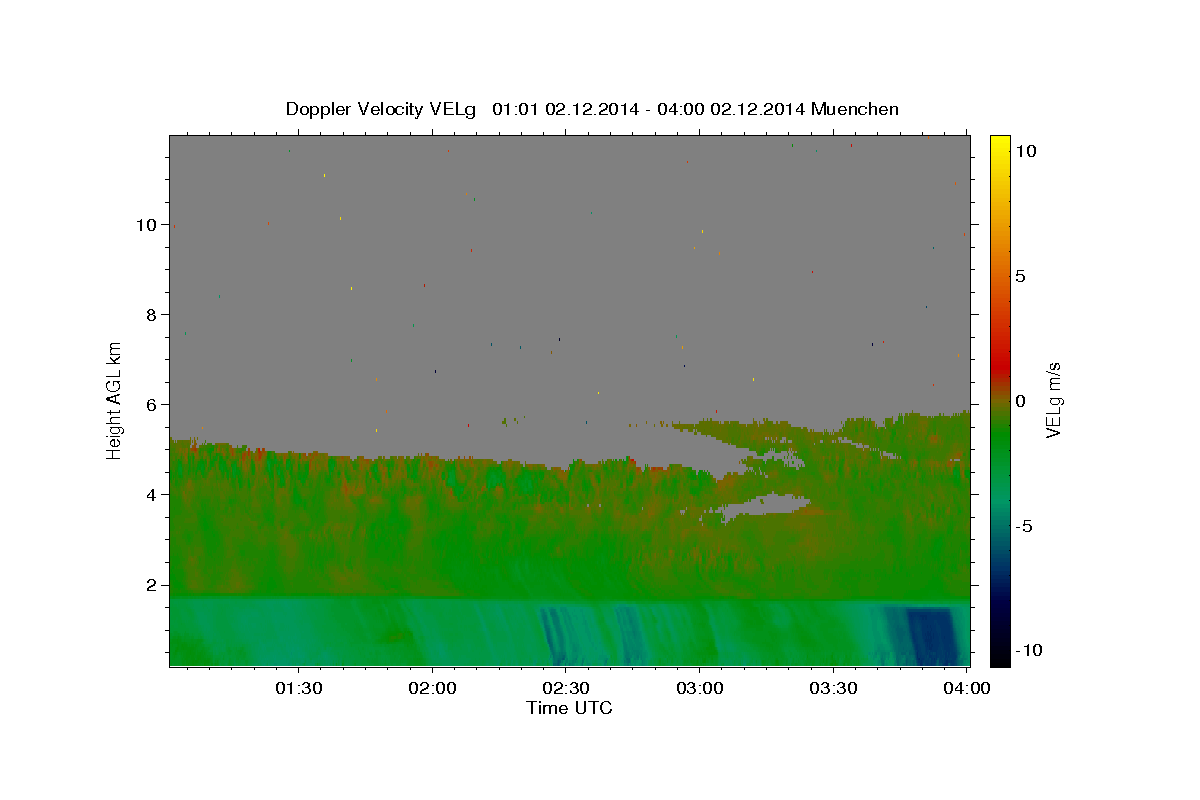Click the 02:00 time tick label
The image size is (1200, 800).
pyautogui.click(x=432, y=688)
